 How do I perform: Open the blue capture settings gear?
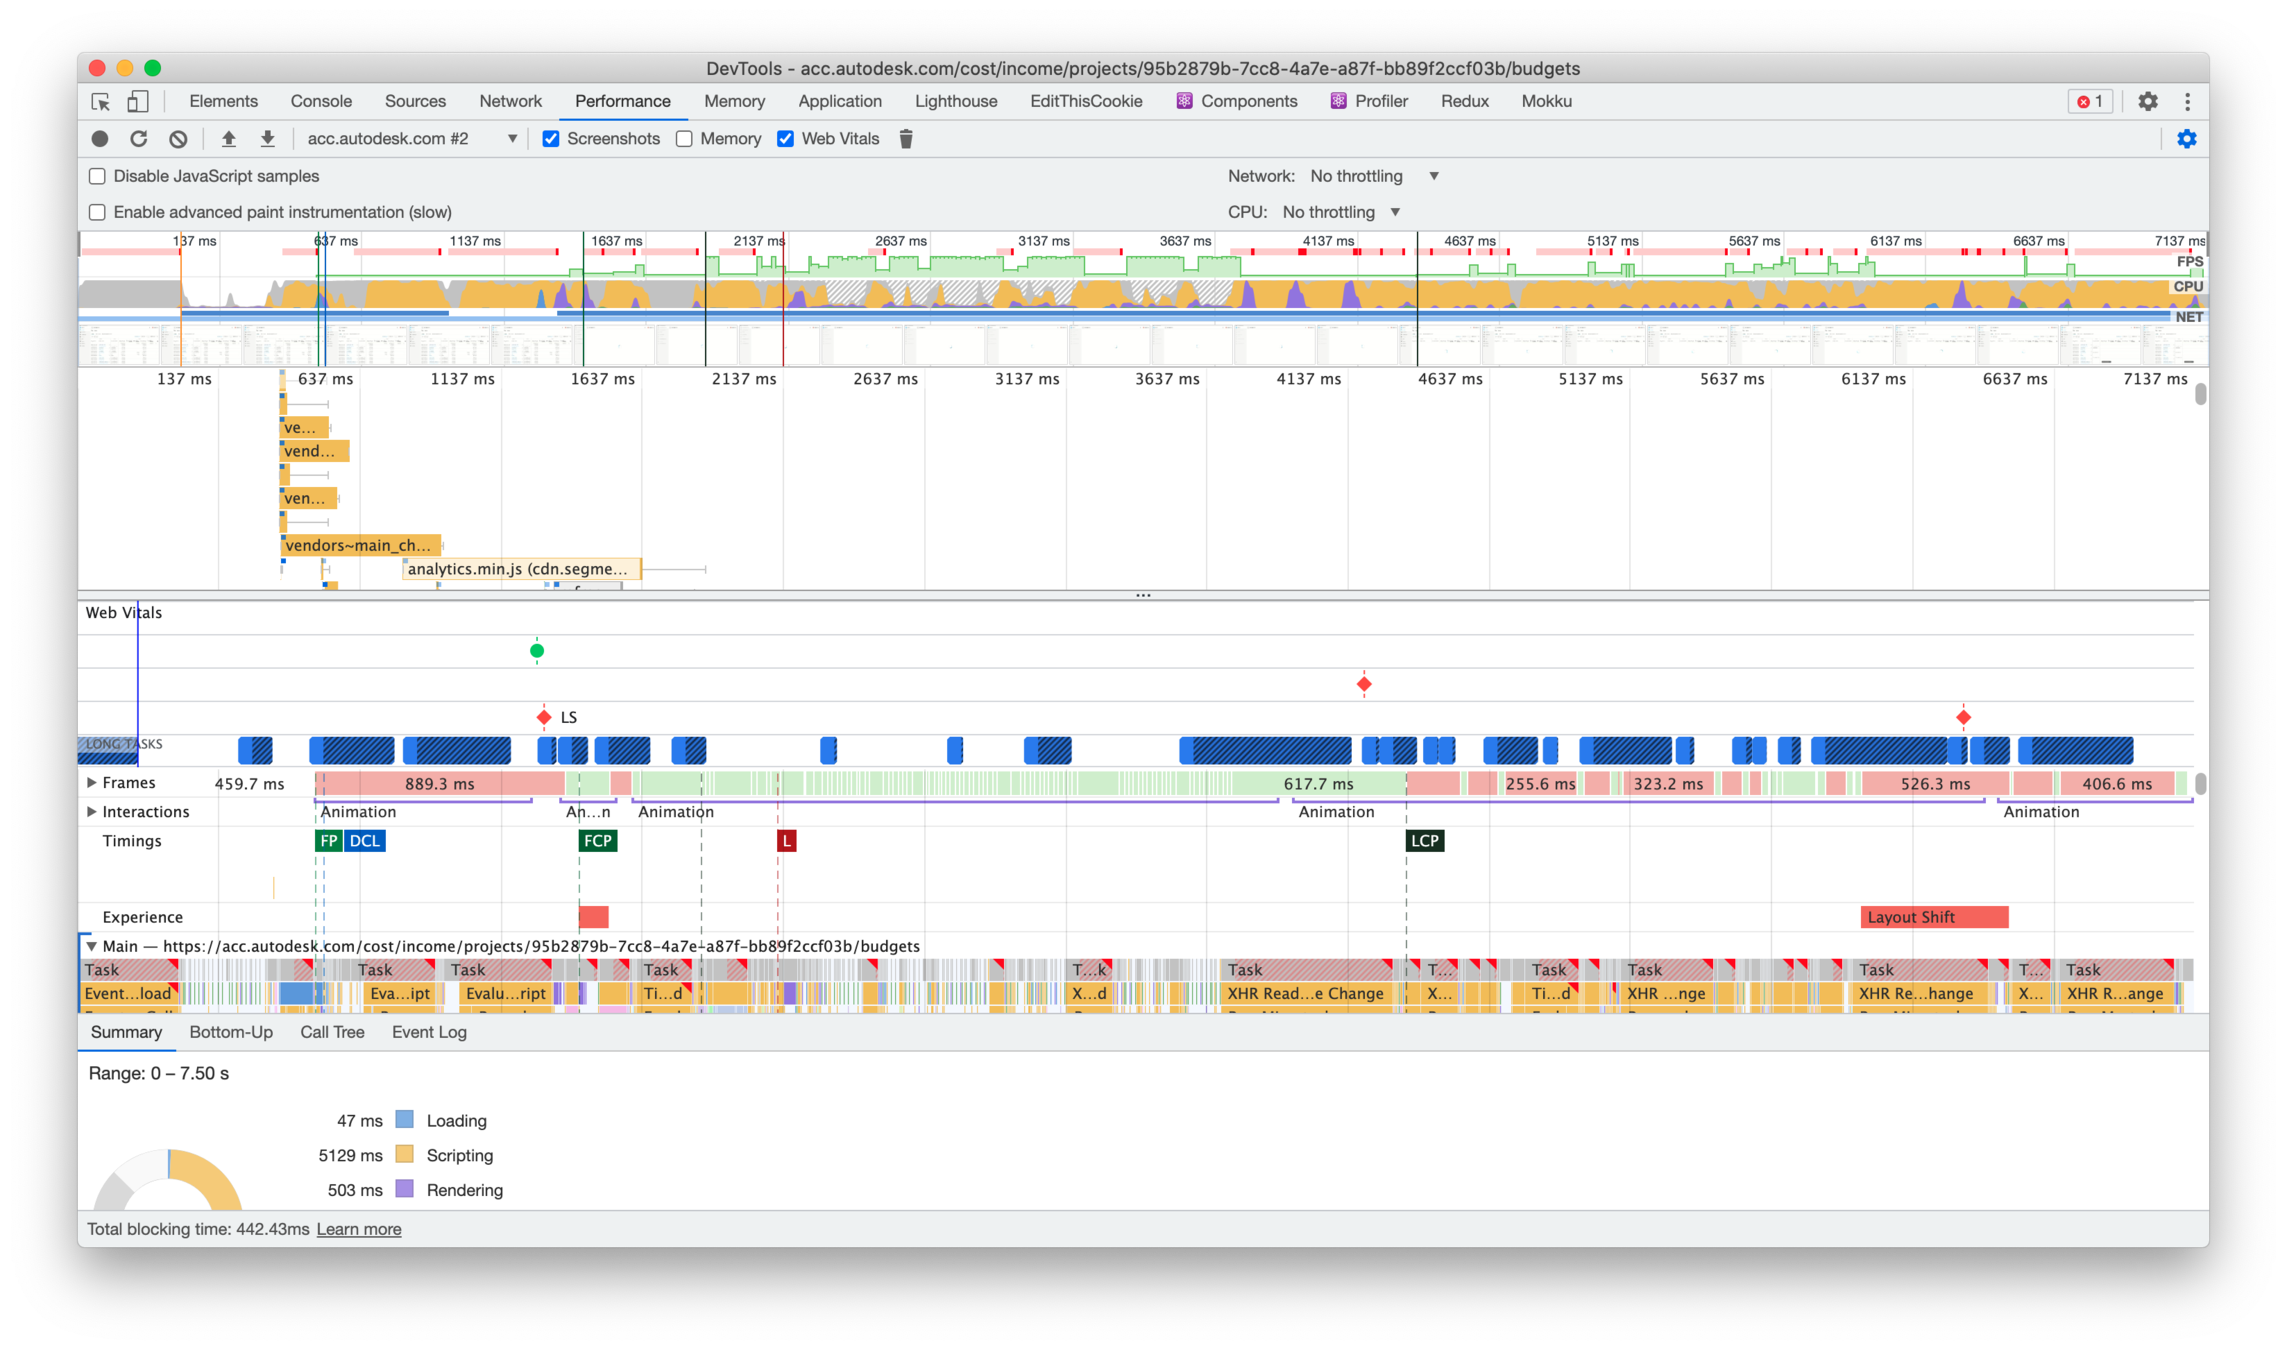(2187, 139)
